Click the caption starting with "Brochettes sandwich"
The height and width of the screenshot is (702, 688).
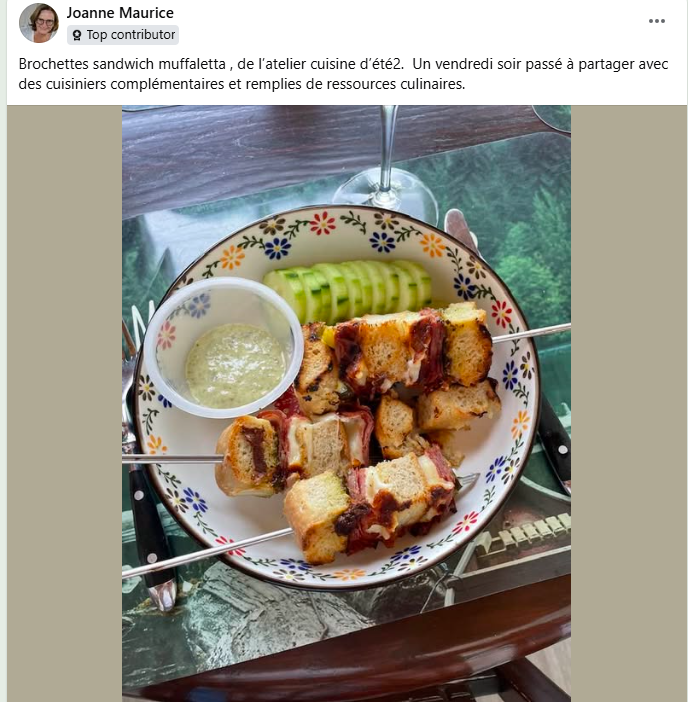click(343, 74)
